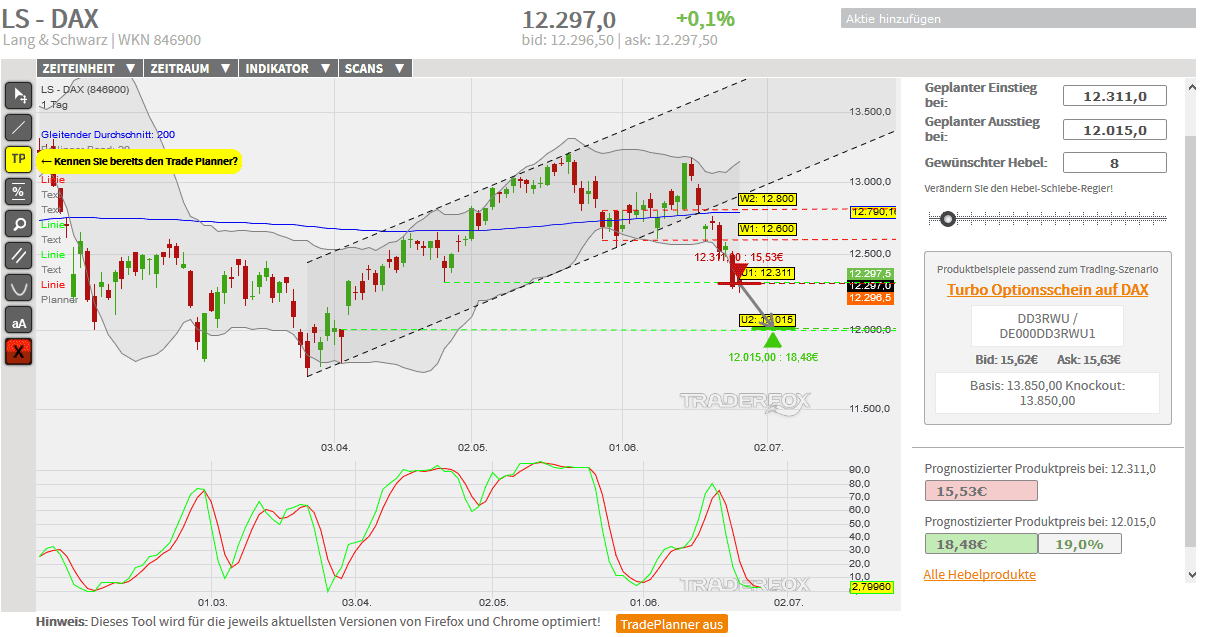This screenshot has height=637, width=1205.
Task: Click the magnifier zoom tool
Action: (x=19, y=223)
